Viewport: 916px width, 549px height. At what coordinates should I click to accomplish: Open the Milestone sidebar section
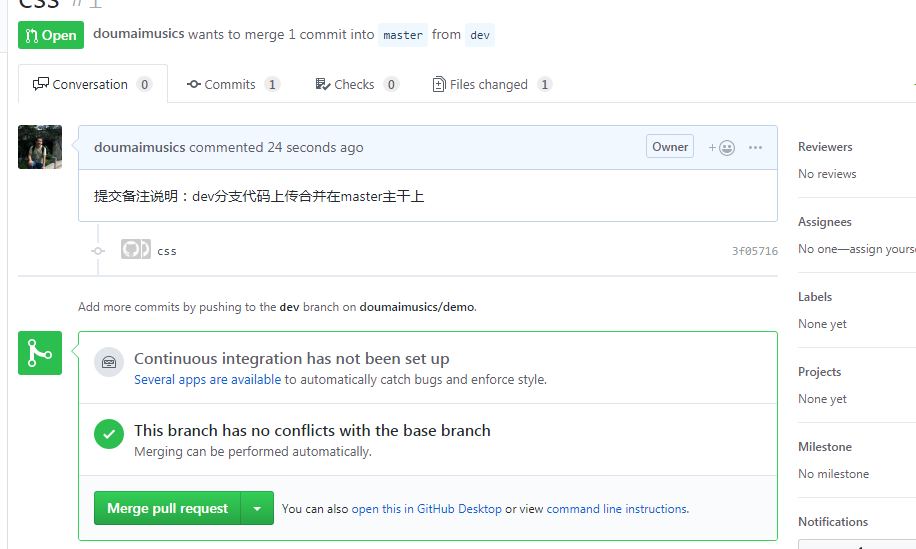(825, 447)
